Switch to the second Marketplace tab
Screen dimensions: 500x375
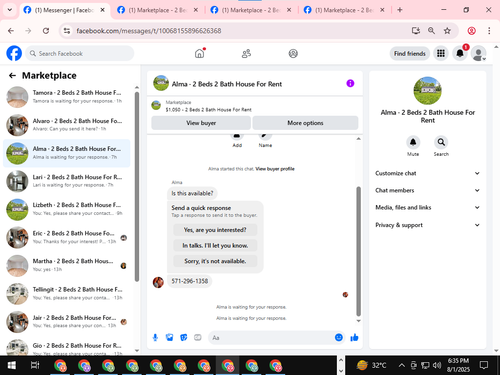point(158,10)
